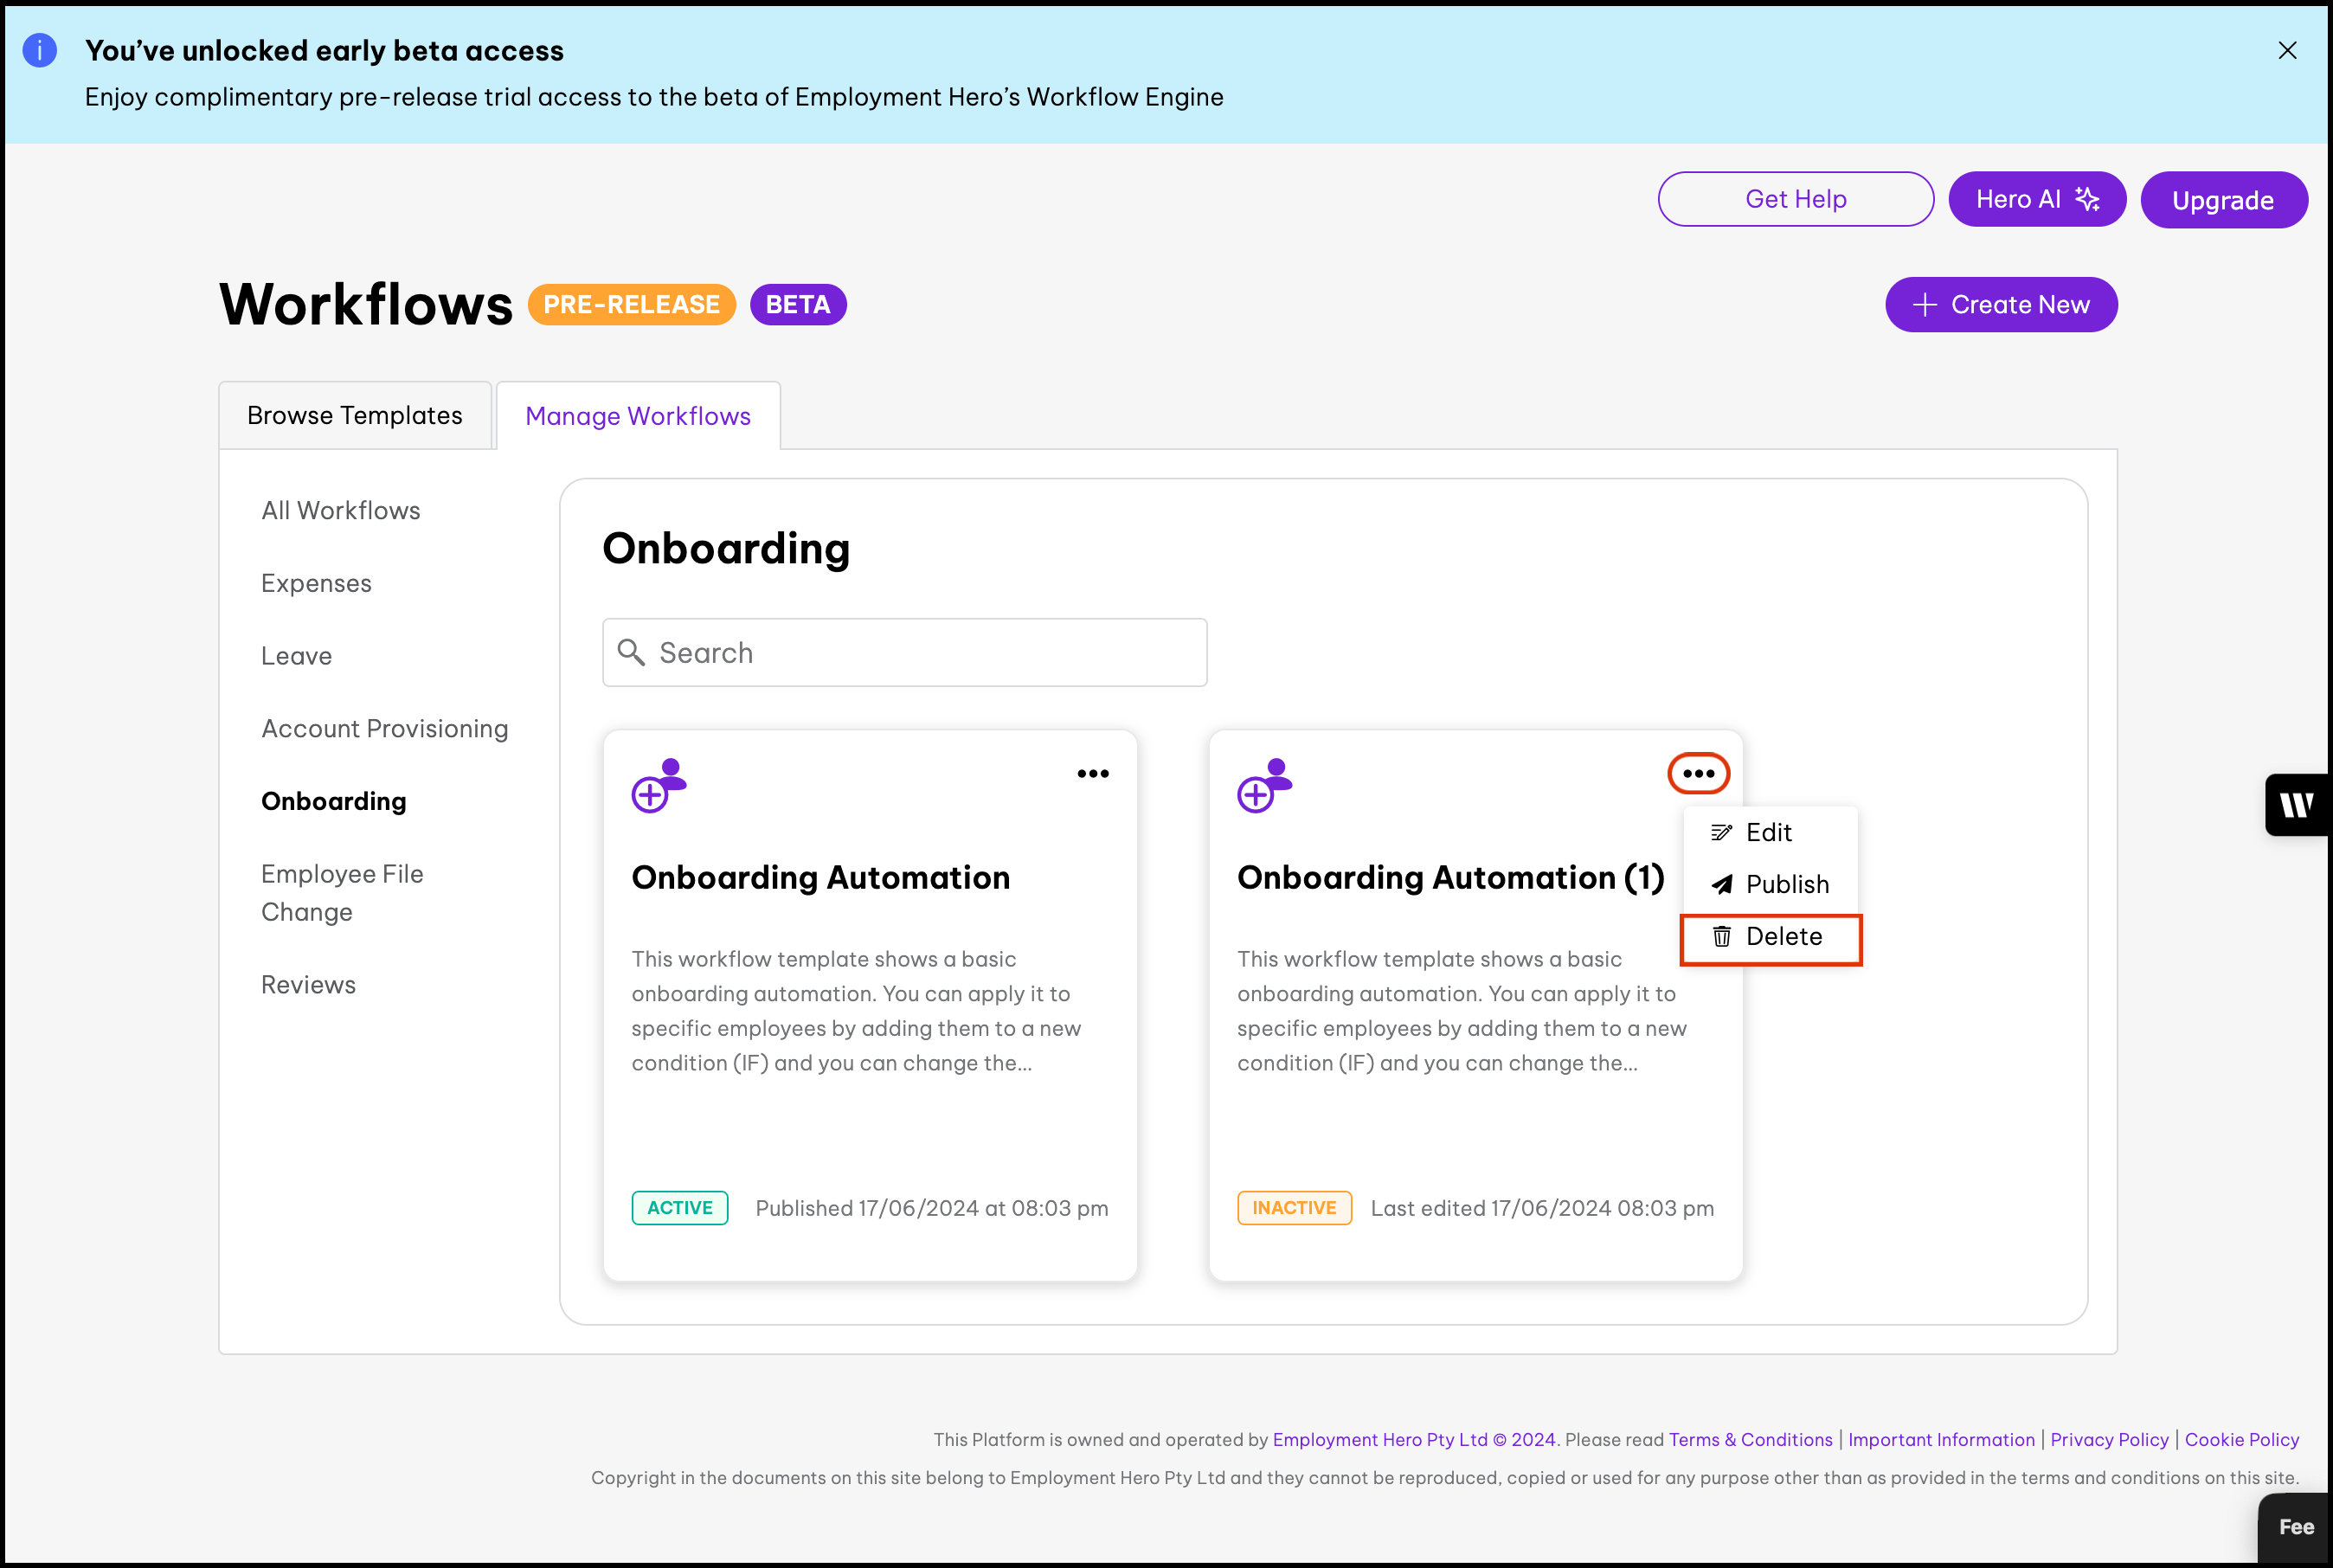Show Account Provisioning workflows

click(x=384, y=728)
